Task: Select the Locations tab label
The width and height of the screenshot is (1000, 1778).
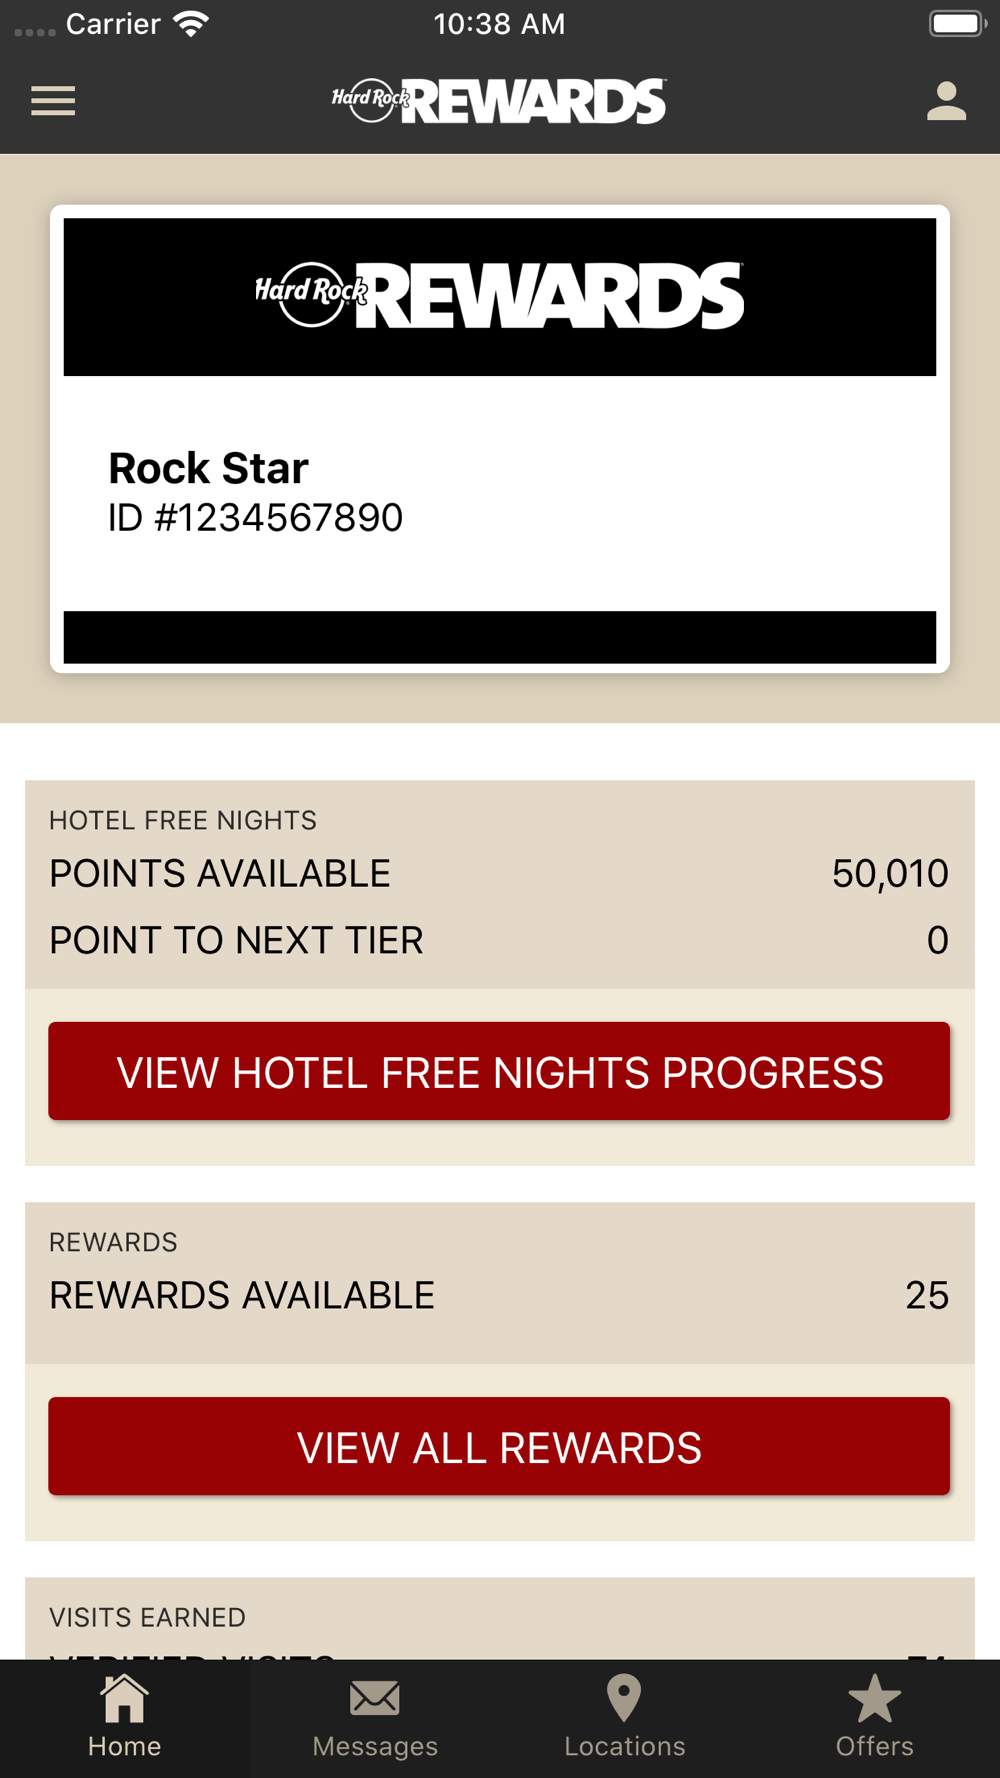Action: coord(624,1746)
